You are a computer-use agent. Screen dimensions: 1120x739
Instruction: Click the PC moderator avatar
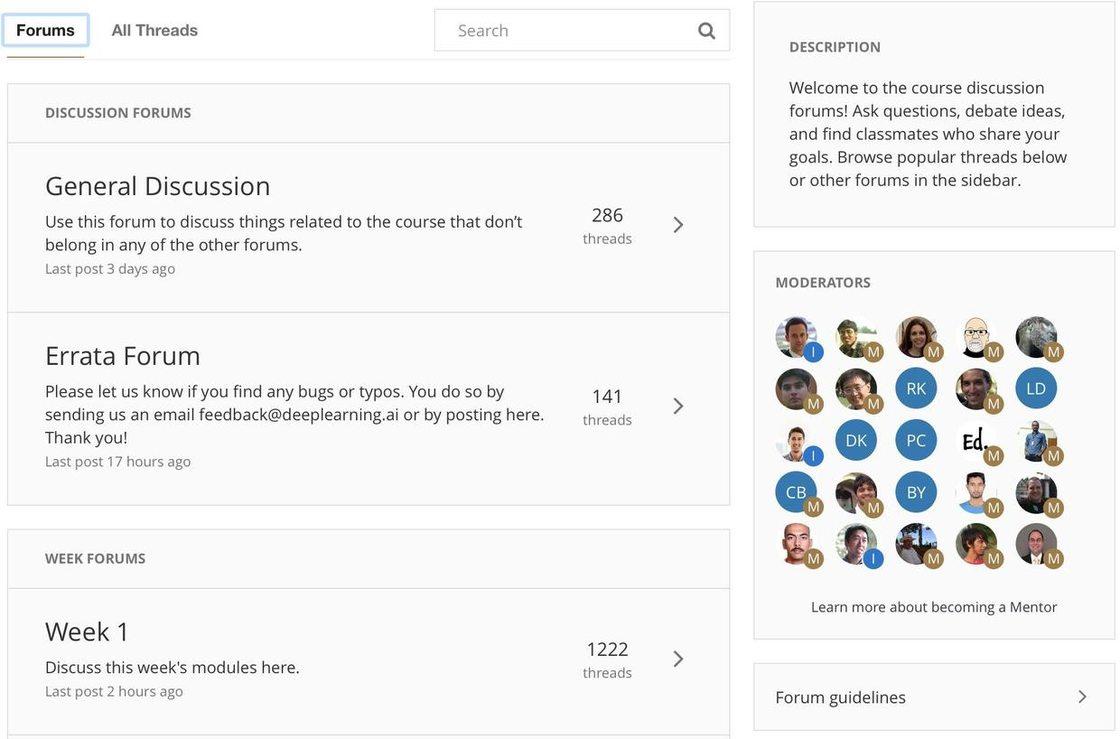[x=916, y=440]
